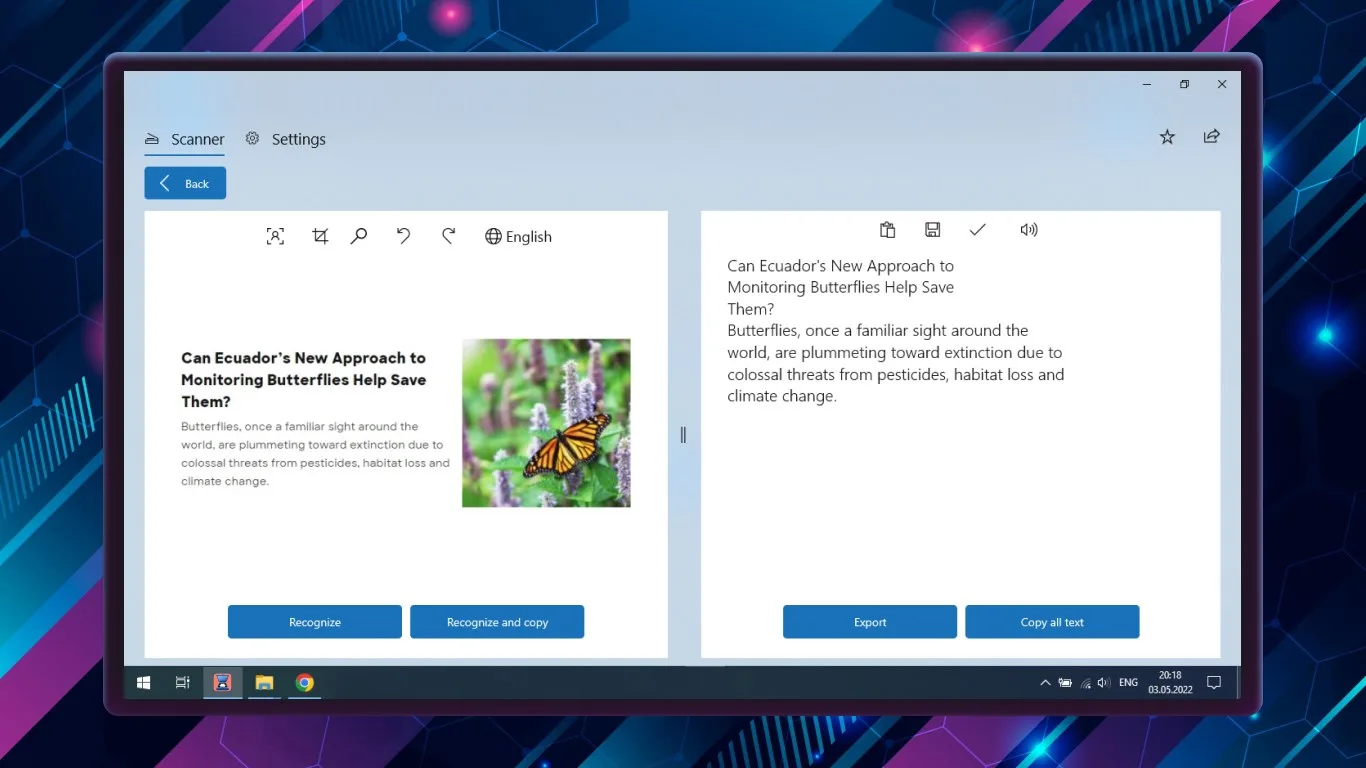Activate the crop tool icon
The image size is (1366, 768).
320,236
